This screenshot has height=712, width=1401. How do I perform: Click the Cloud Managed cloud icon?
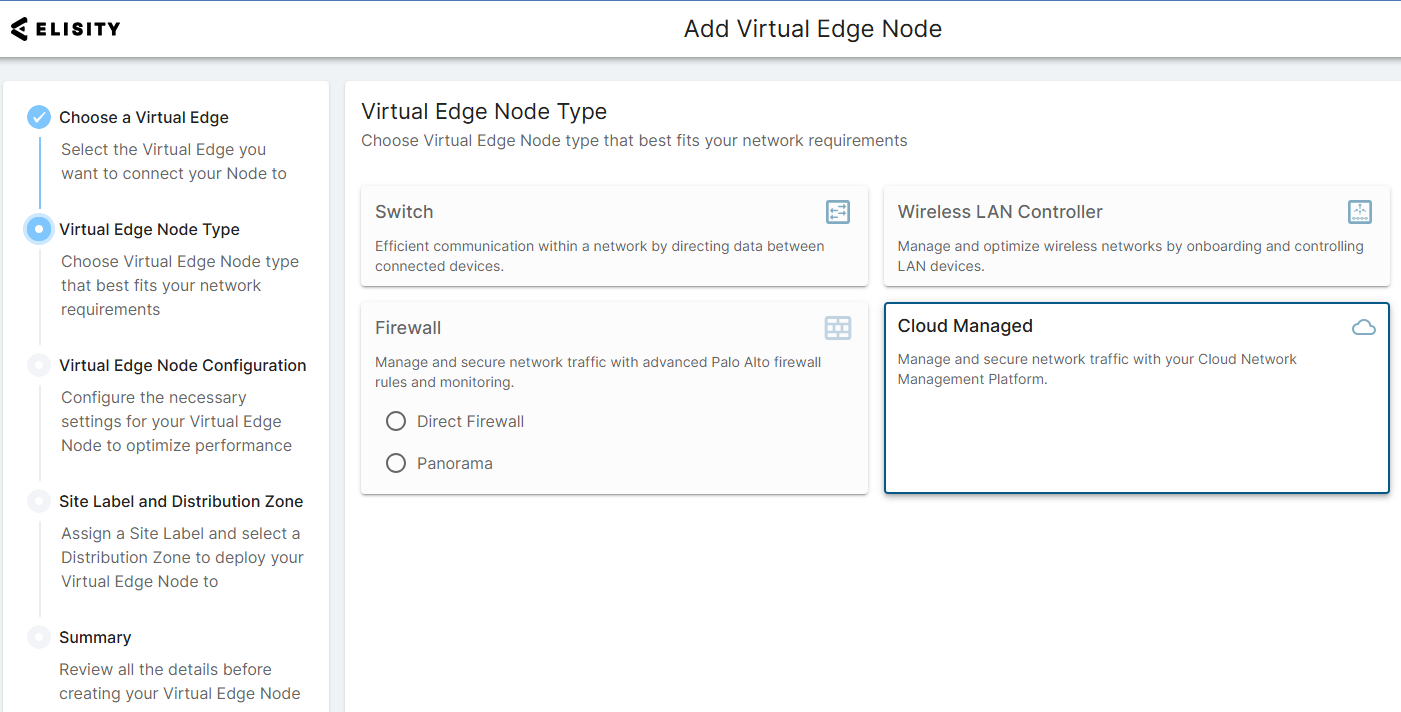(1363, 327)
